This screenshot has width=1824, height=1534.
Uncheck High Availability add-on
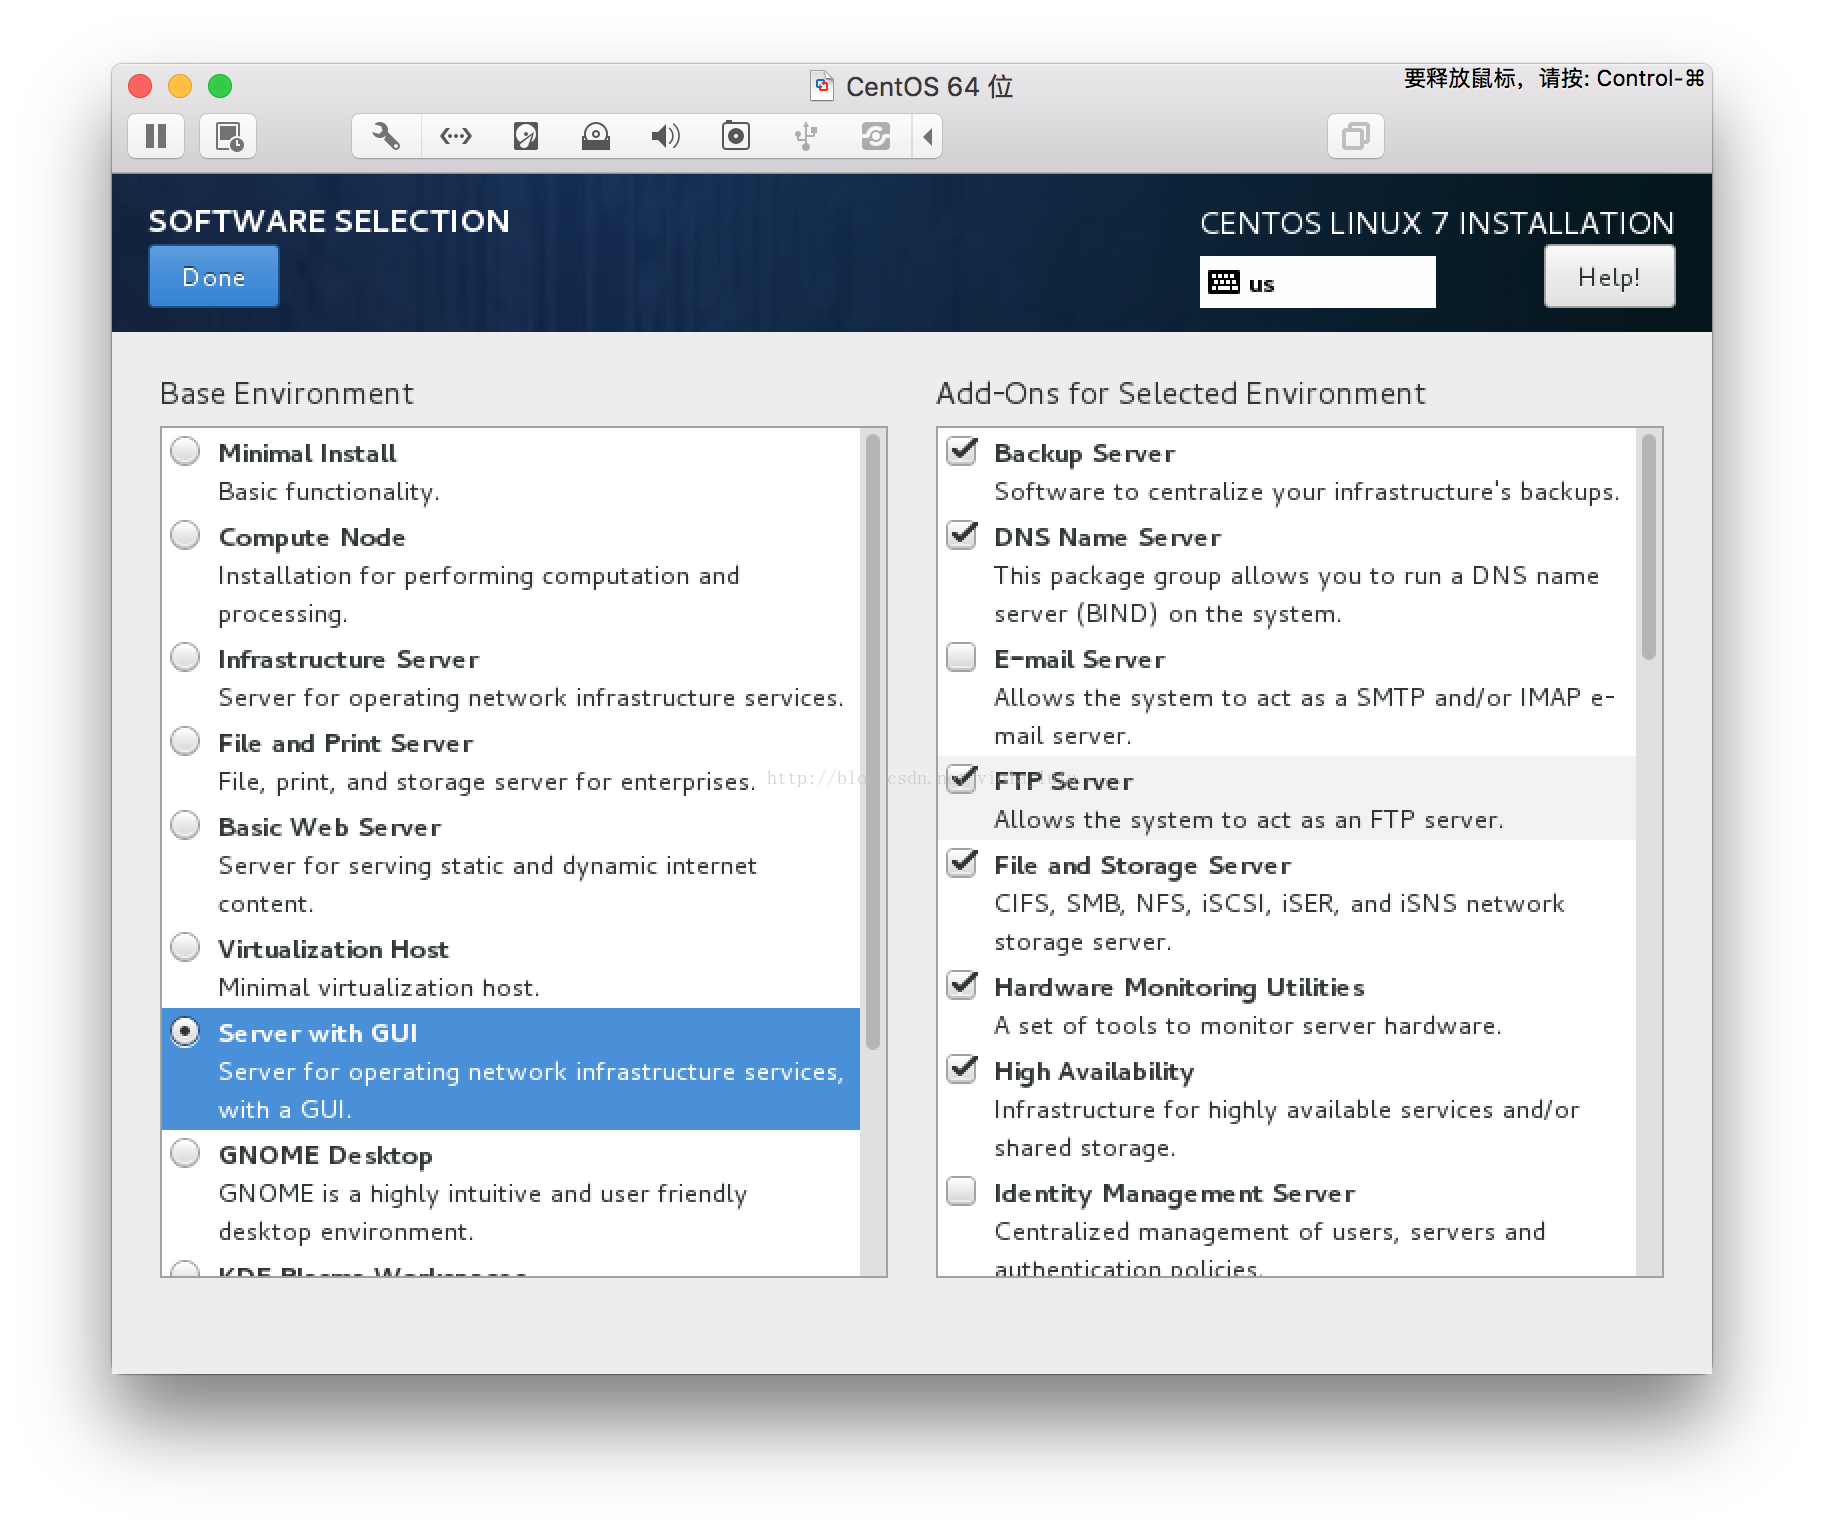click(x=962, y=1070)
